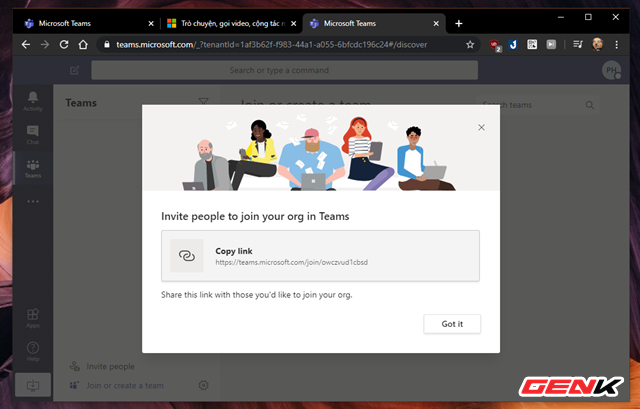Open Activity in the Teams sidebar
640x409 pixels.
[33, 101]
